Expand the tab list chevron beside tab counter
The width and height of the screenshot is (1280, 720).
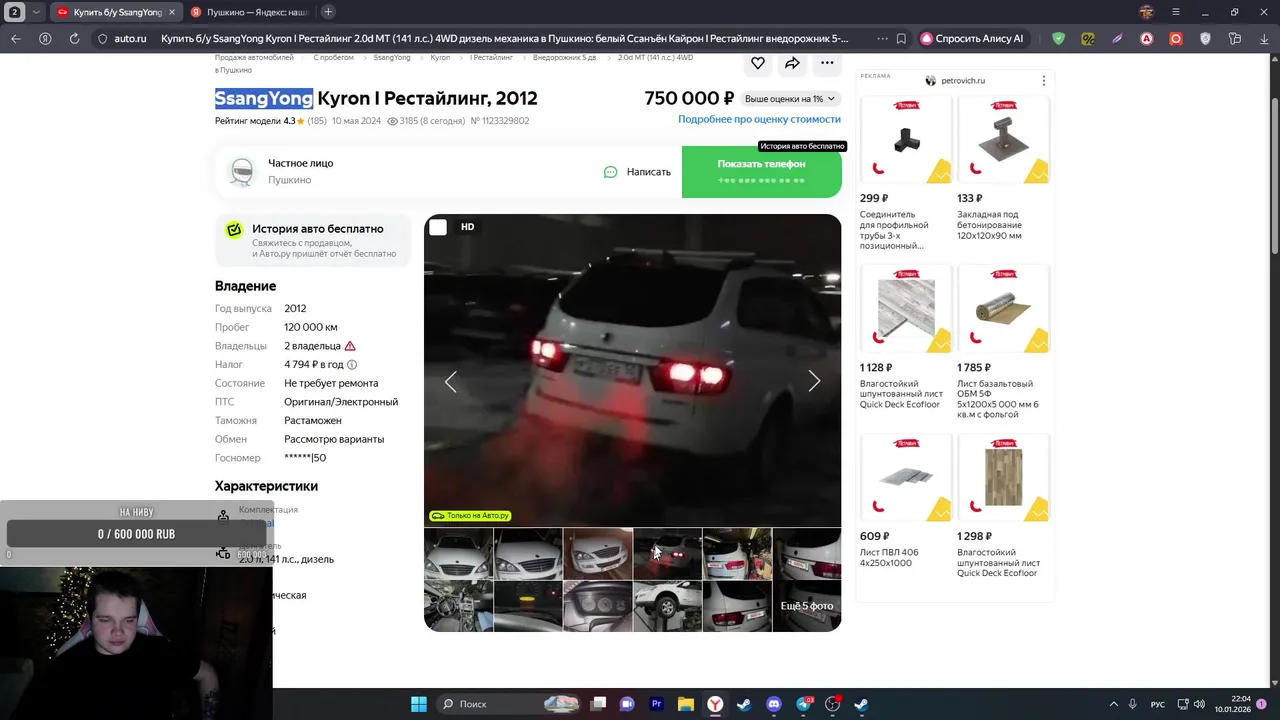point(37,12)
